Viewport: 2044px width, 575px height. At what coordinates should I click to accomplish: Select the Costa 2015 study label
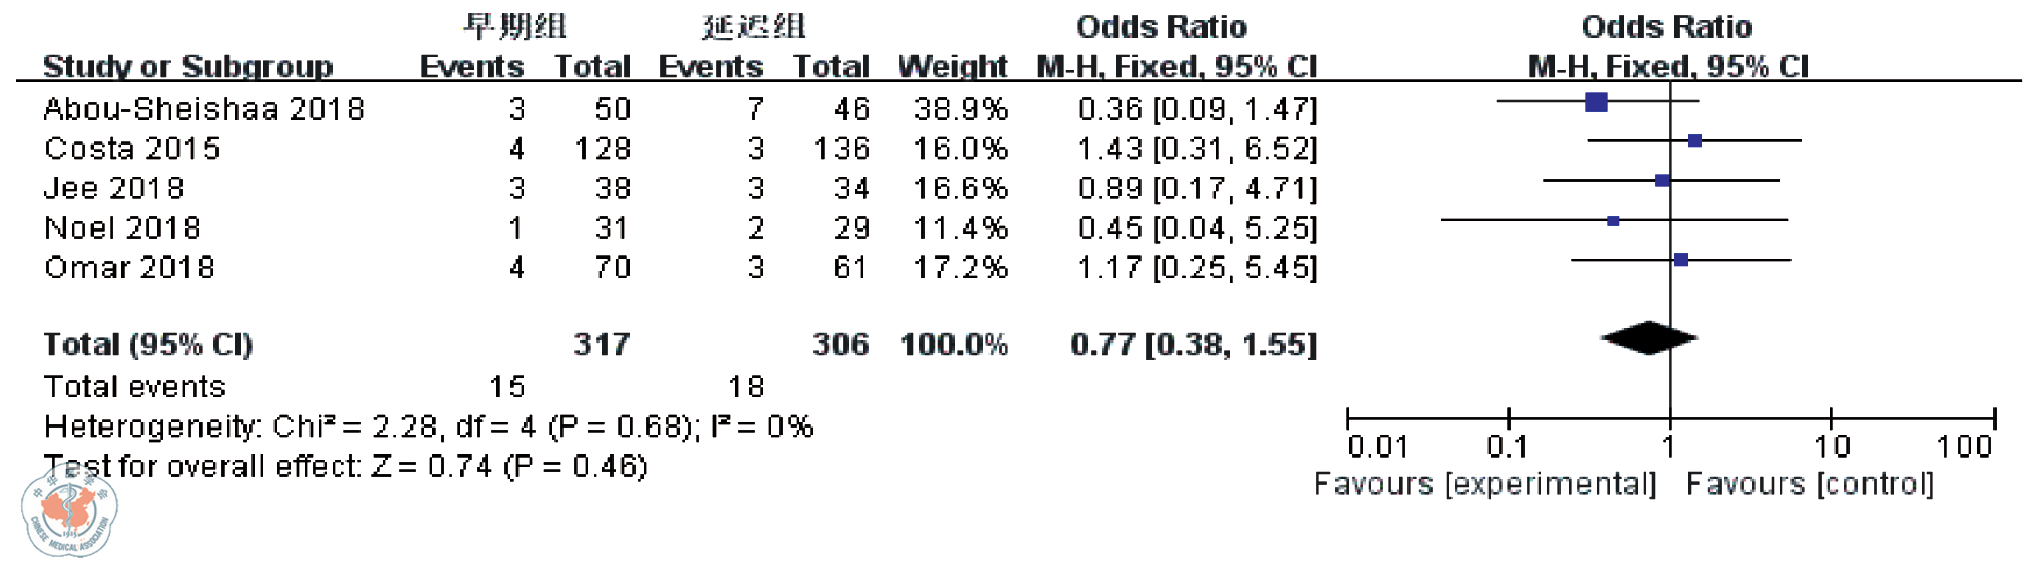132,148
